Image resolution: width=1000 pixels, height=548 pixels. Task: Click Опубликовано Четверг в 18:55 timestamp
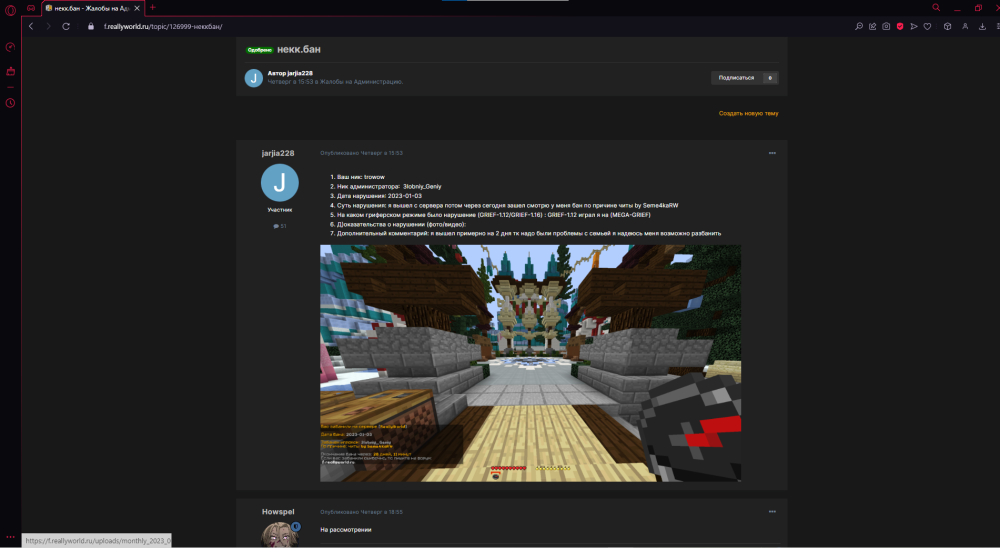(x=362, y=512)
